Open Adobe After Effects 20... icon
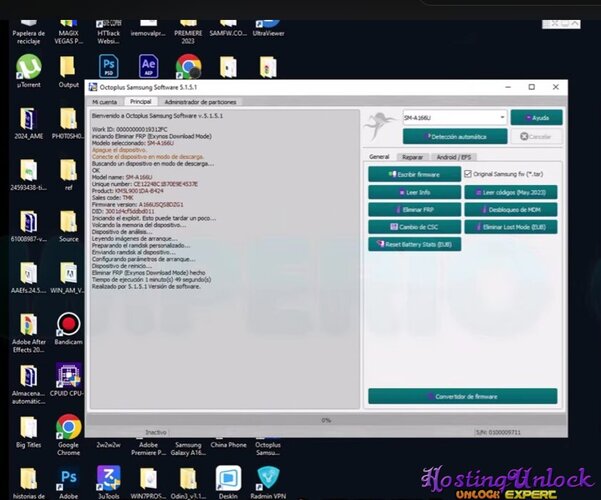The width and height of the screenshot is (601, 500). pos(29,333)
